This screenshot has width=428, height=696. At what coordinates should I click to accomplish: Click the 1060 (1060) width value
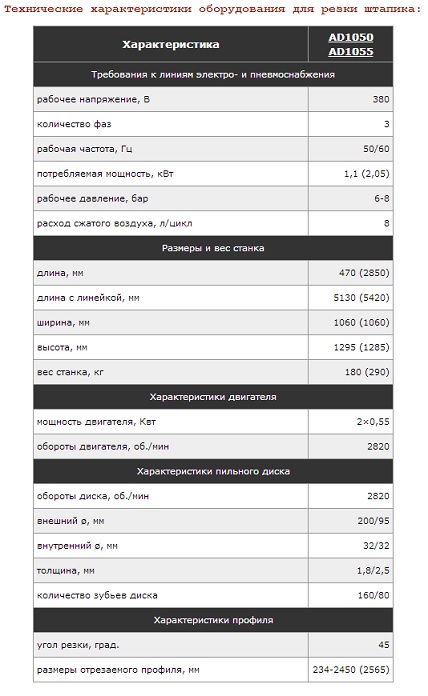pyautogui.click(x=361, y=323)
